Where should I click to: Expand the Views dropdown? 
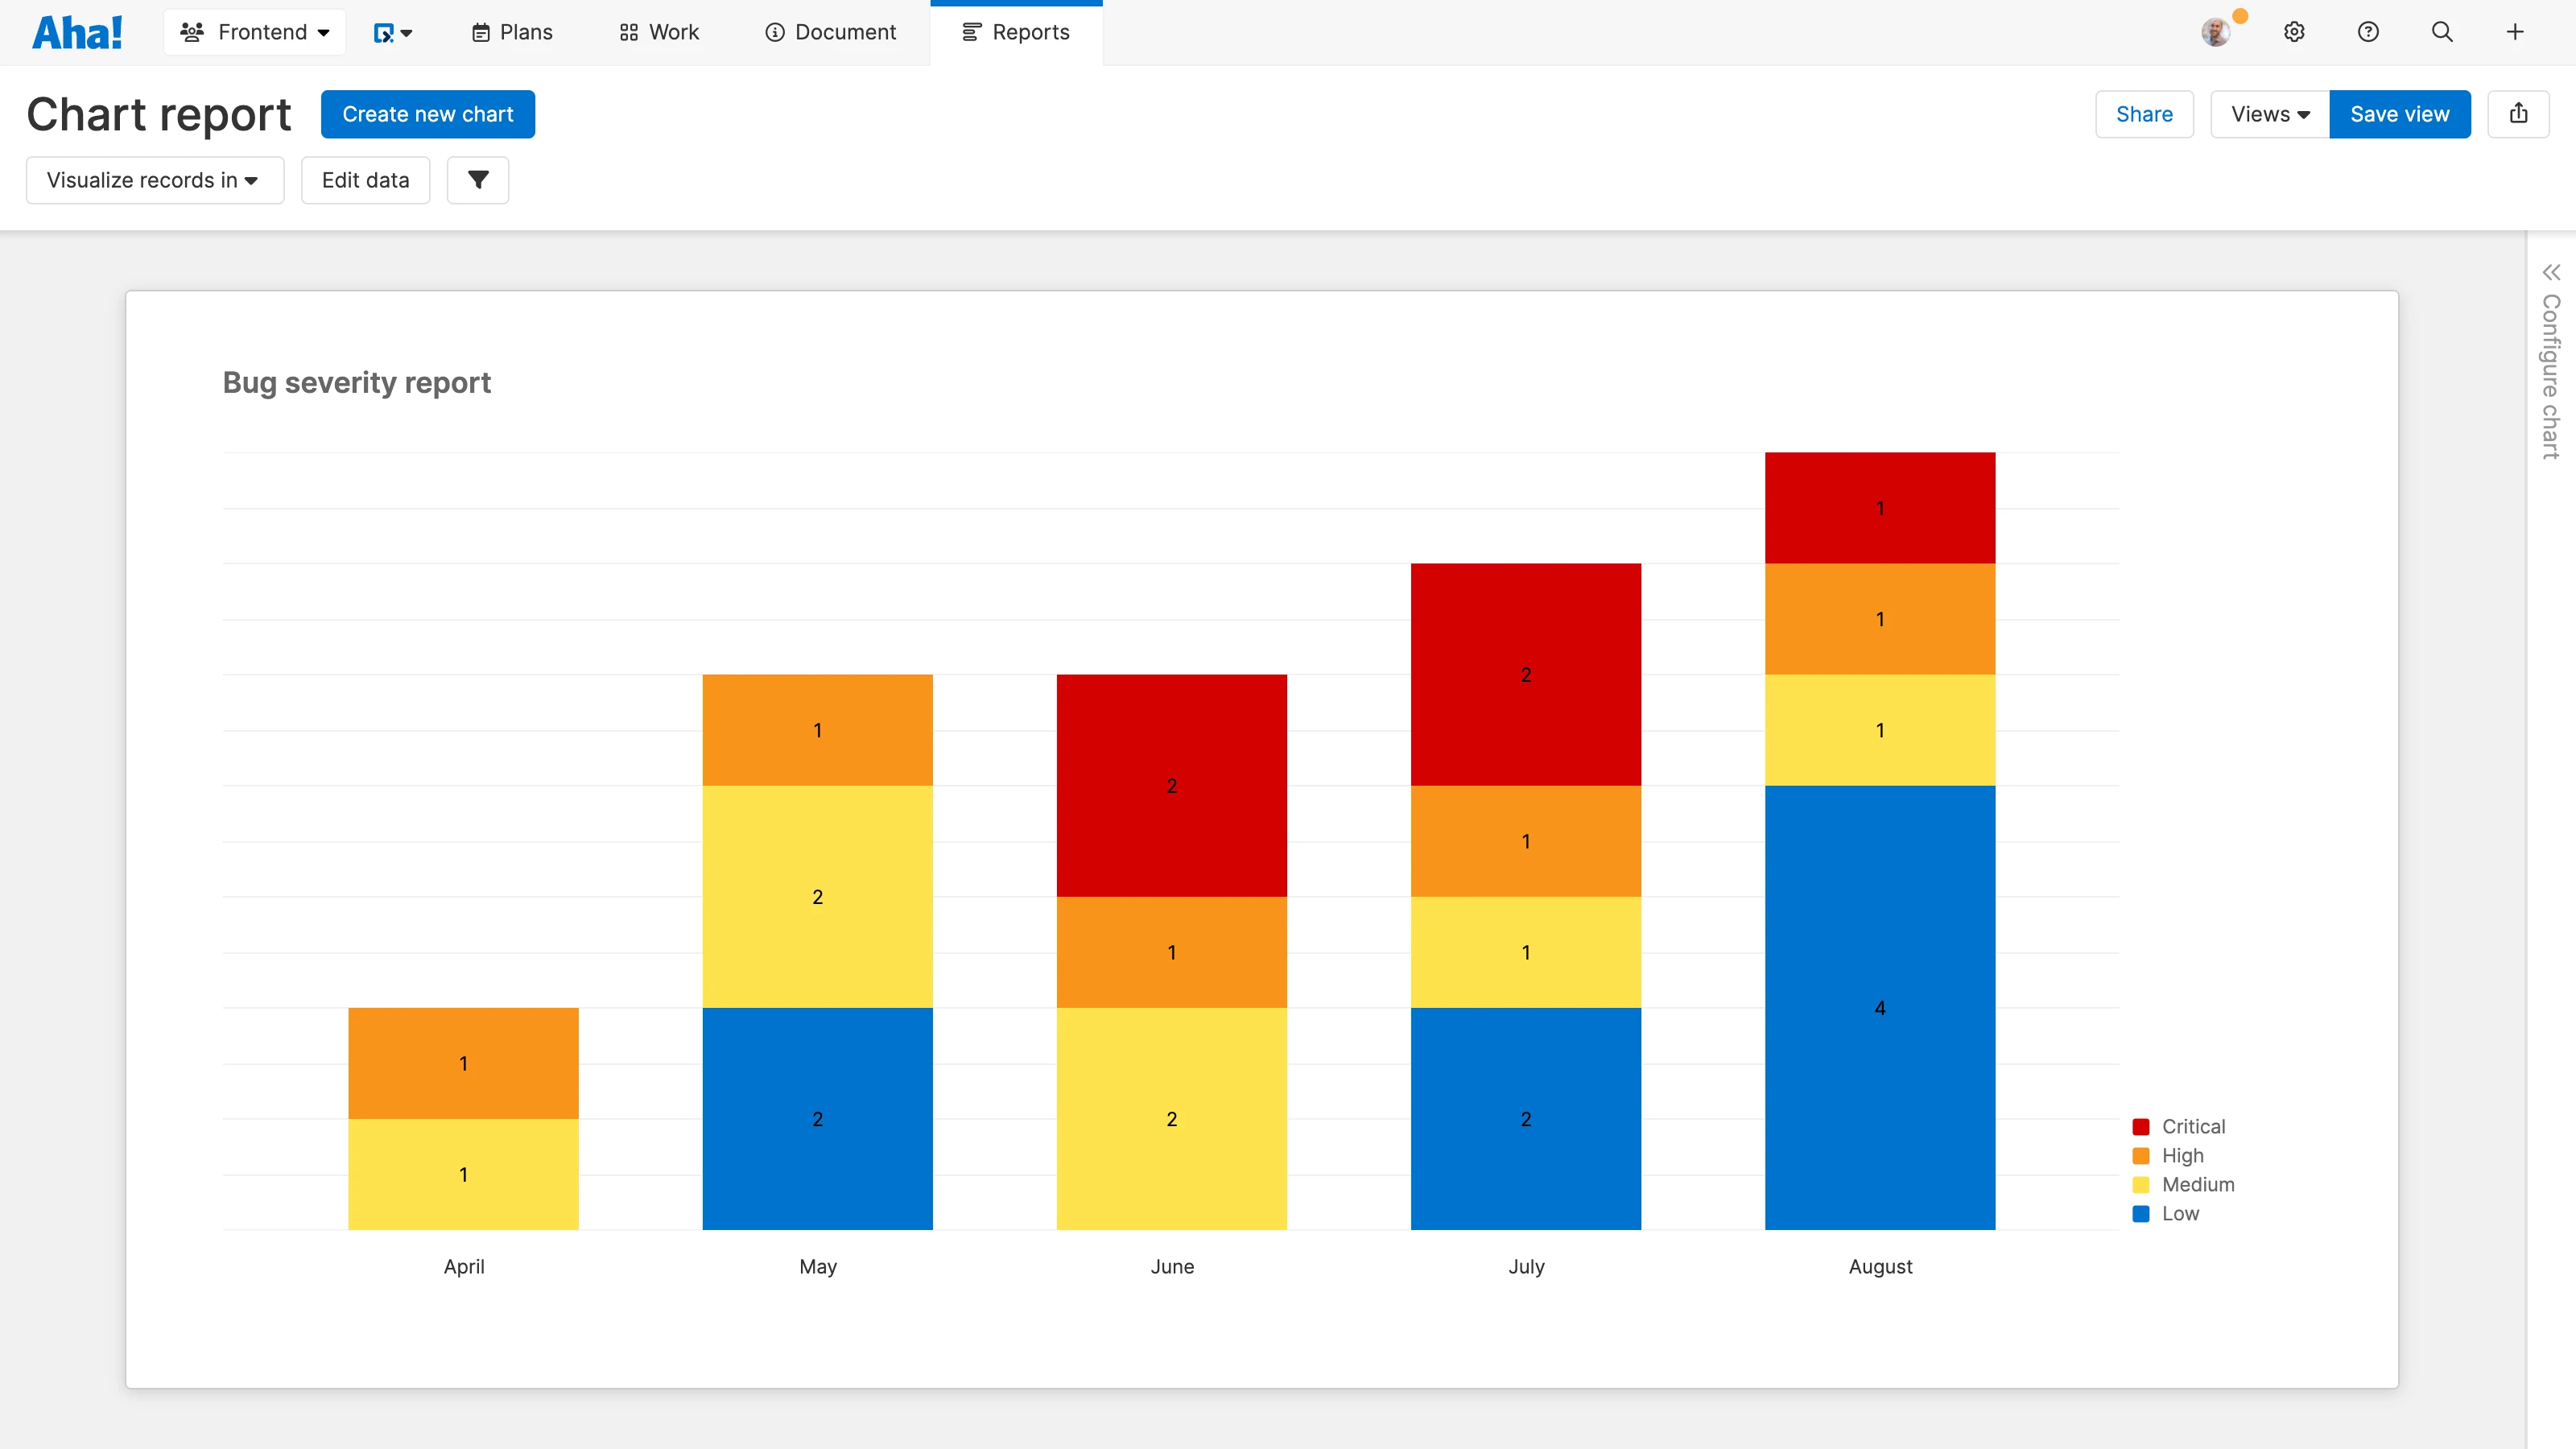coord(2269,114)
